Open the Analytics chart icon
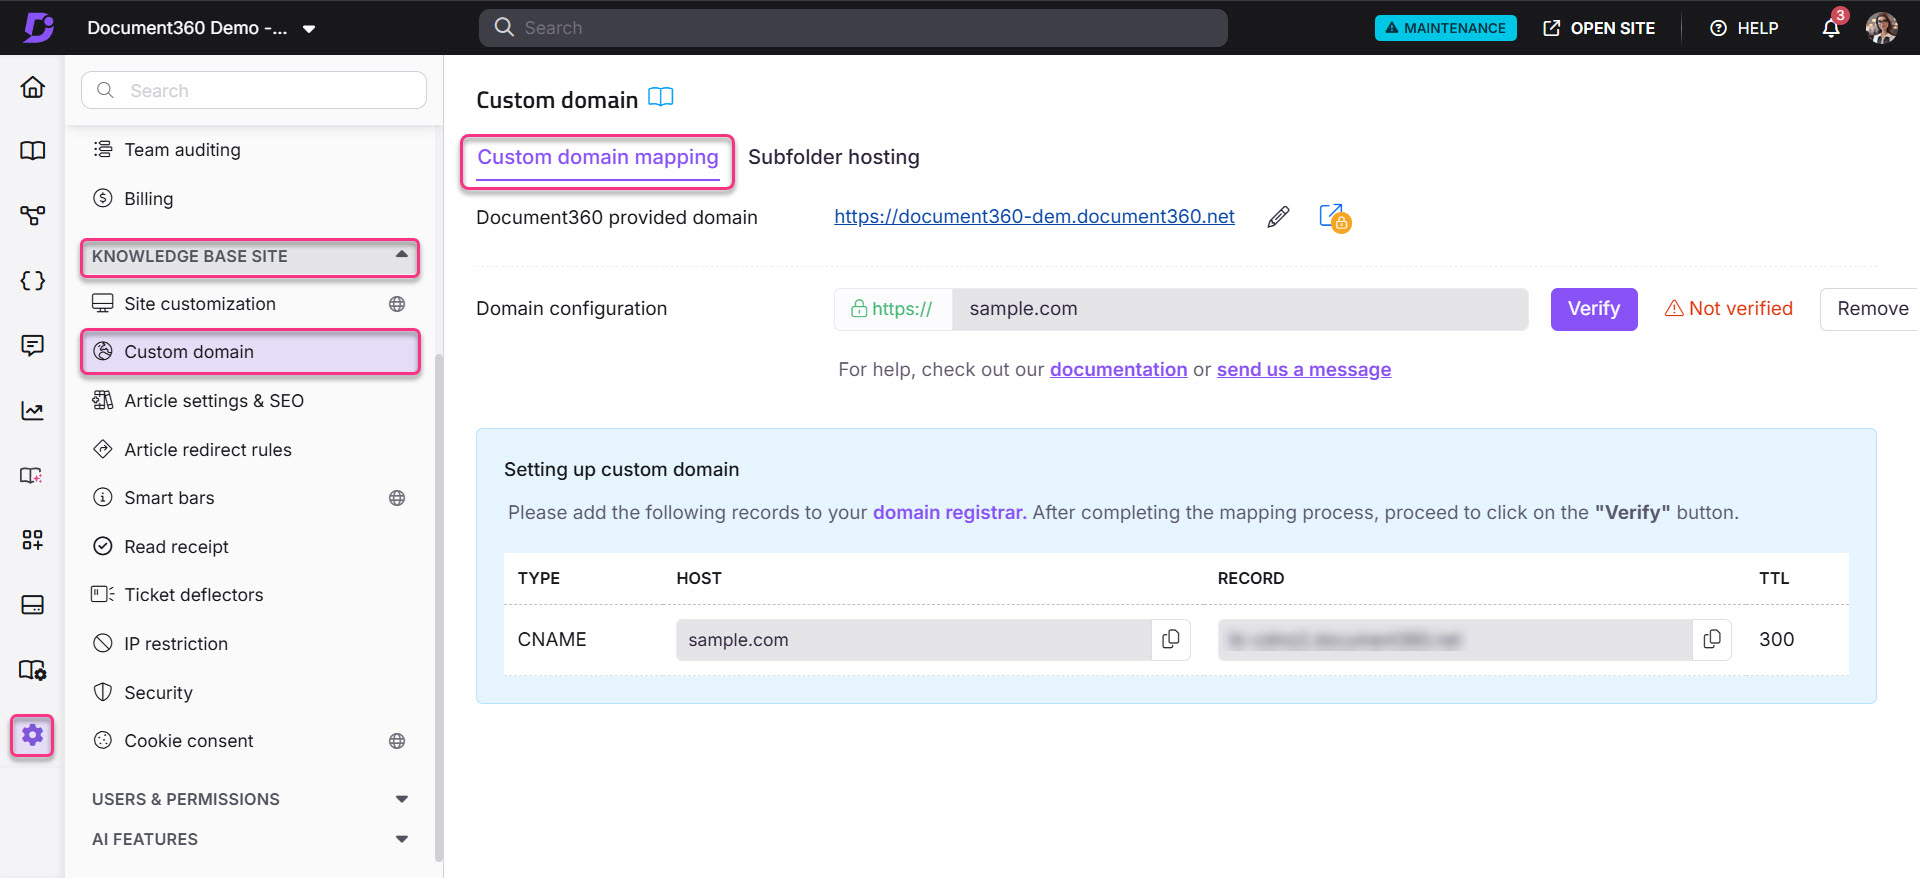1920x878 pixels. click(32, 410)
